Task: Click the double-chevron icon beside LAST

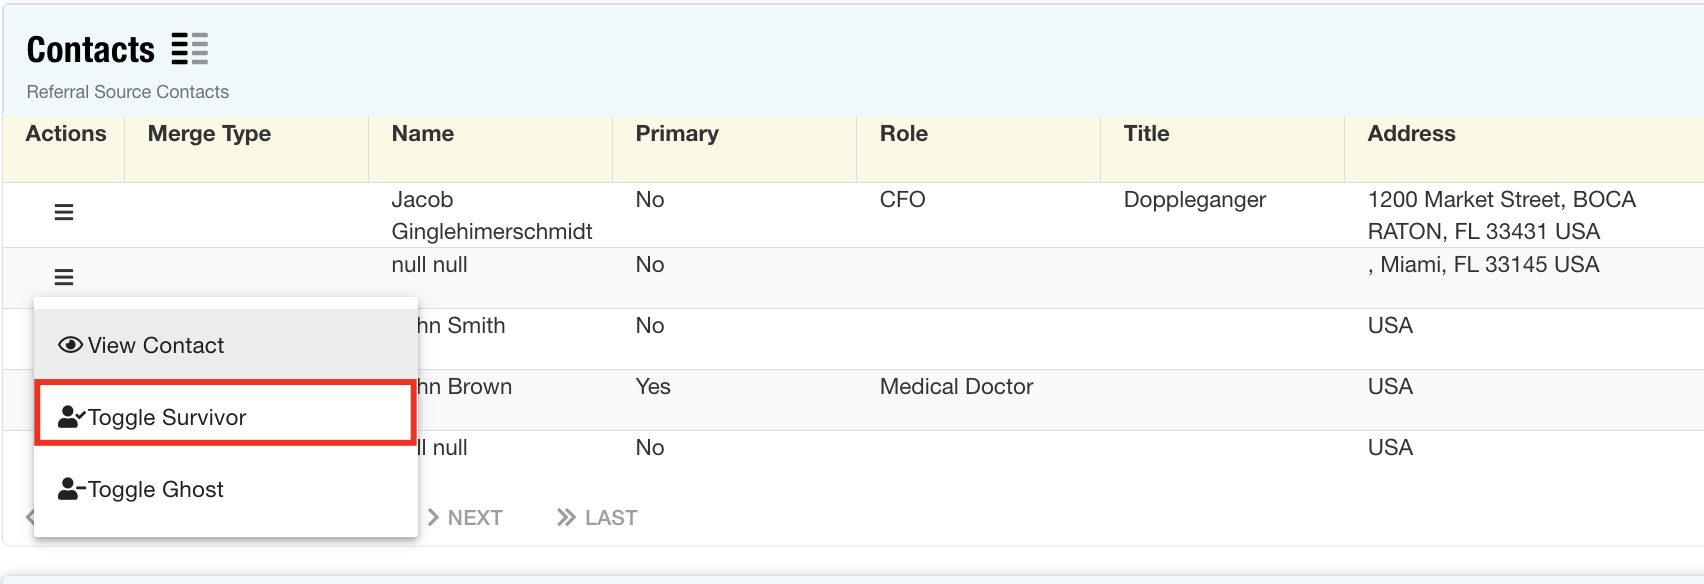Action: tap(567, 517)
